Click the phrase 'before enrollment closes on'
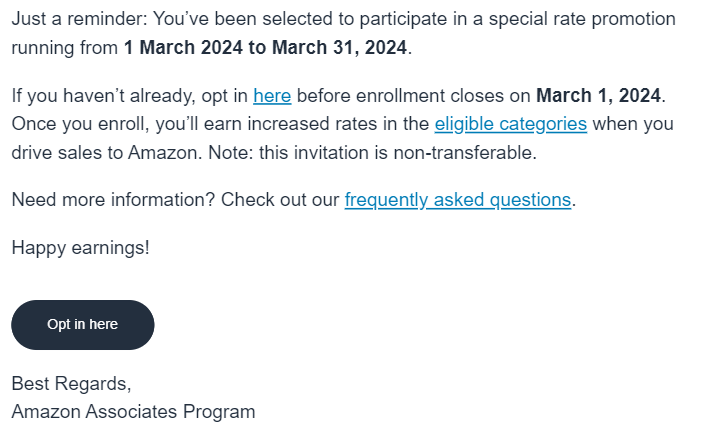Screen dimensions: 708x442 coord(414,96)
